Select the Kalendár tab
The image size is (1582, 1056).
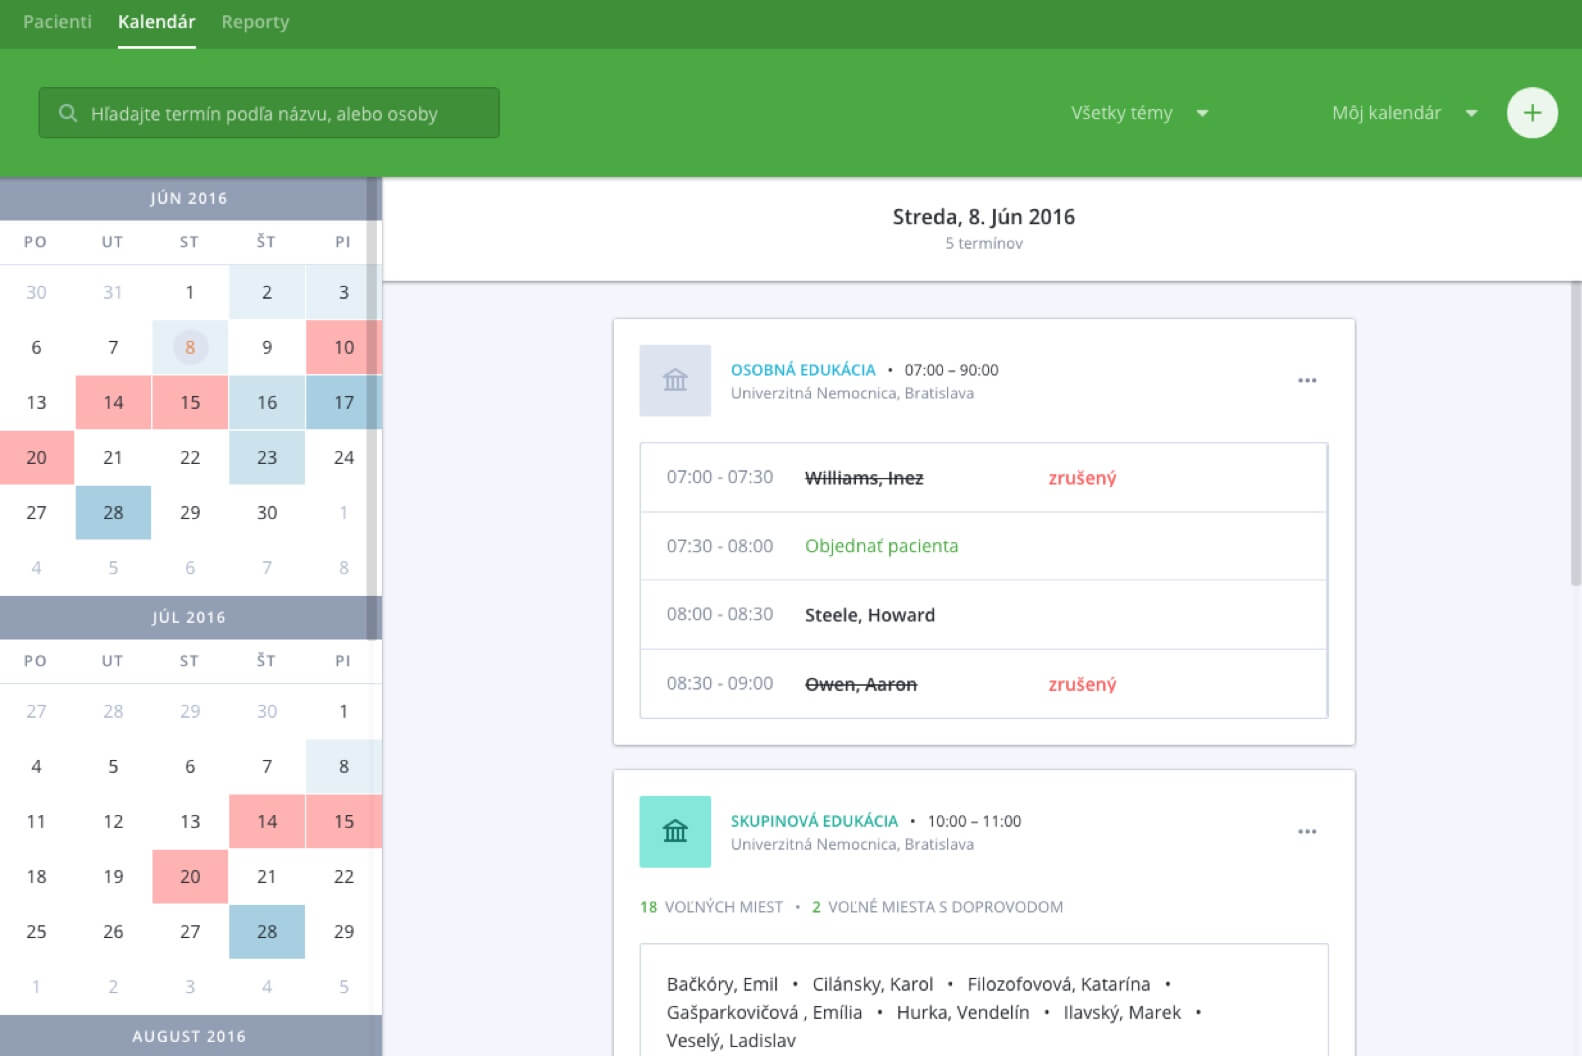tap(156, 22)
